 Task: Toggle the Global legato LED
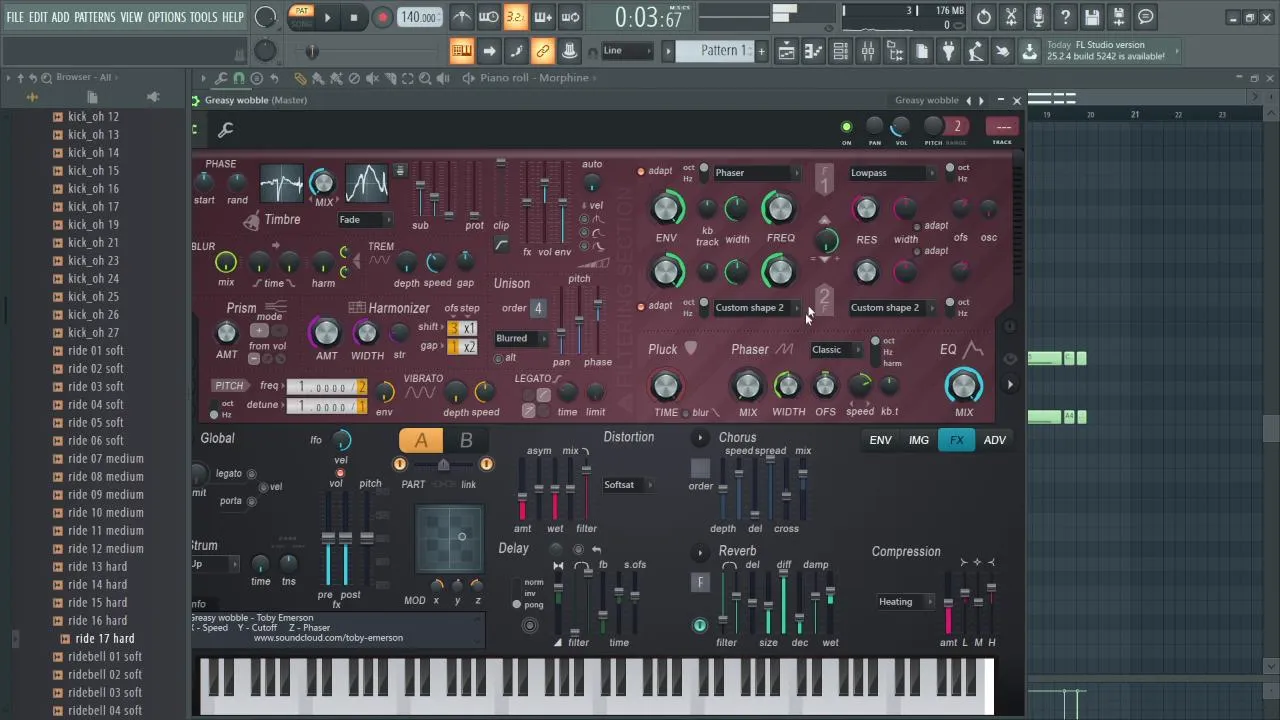(251, 474)
